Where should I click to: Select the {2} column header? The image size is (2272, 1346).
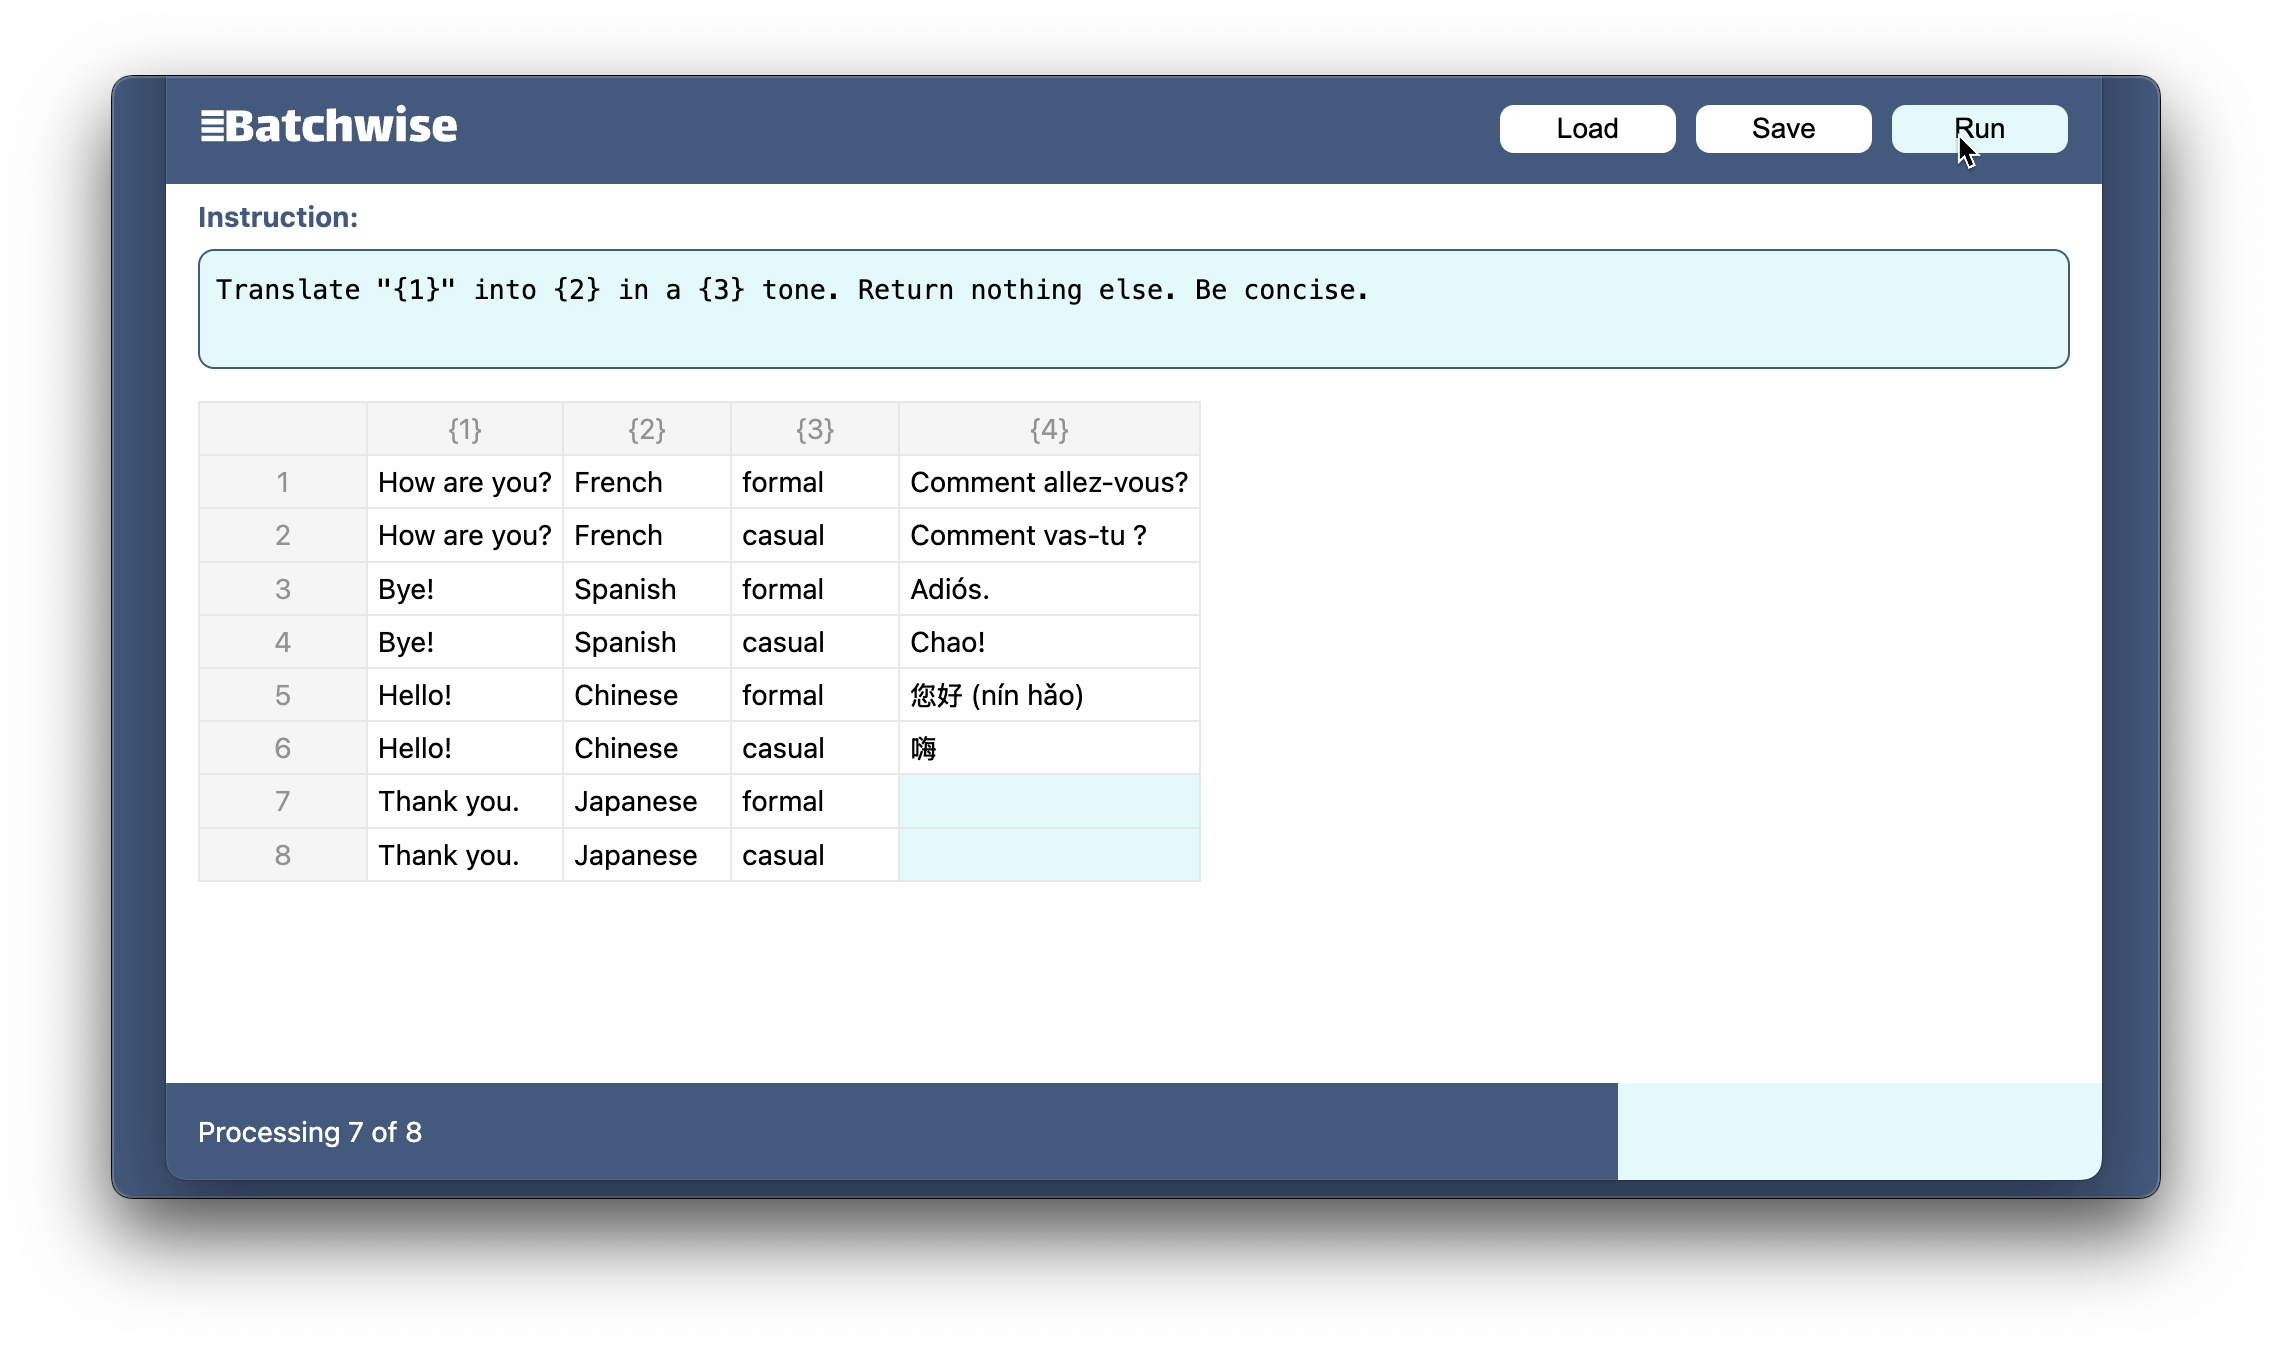(646, 430)
